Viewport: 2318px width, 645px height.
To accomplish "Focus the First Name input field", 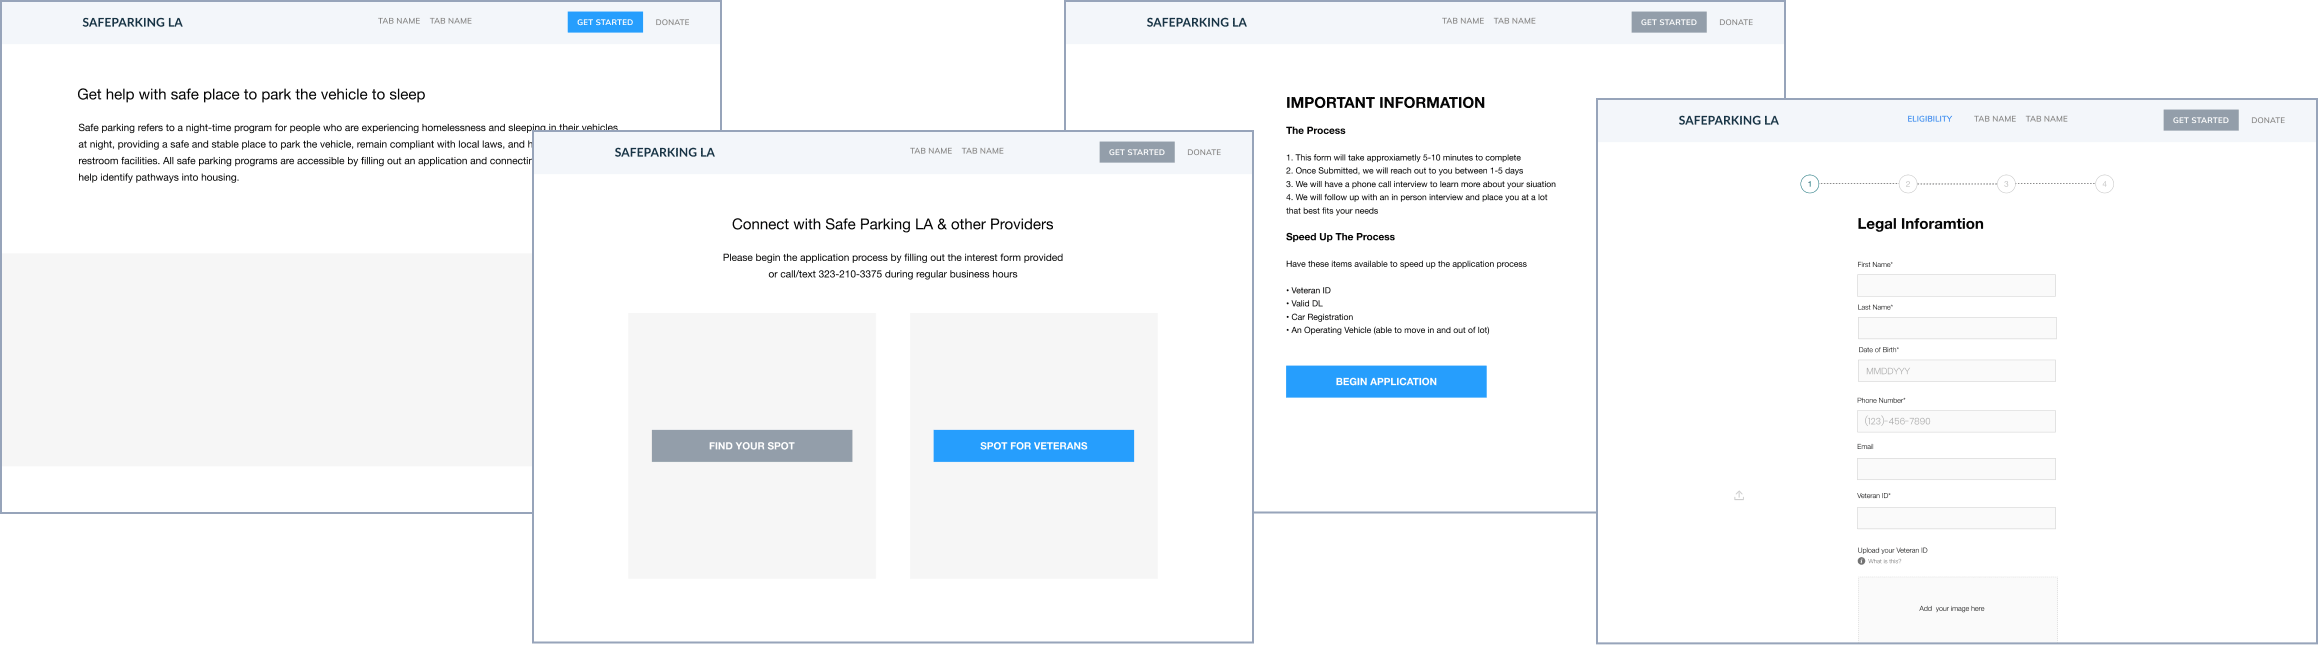I will coord(1956,286).
